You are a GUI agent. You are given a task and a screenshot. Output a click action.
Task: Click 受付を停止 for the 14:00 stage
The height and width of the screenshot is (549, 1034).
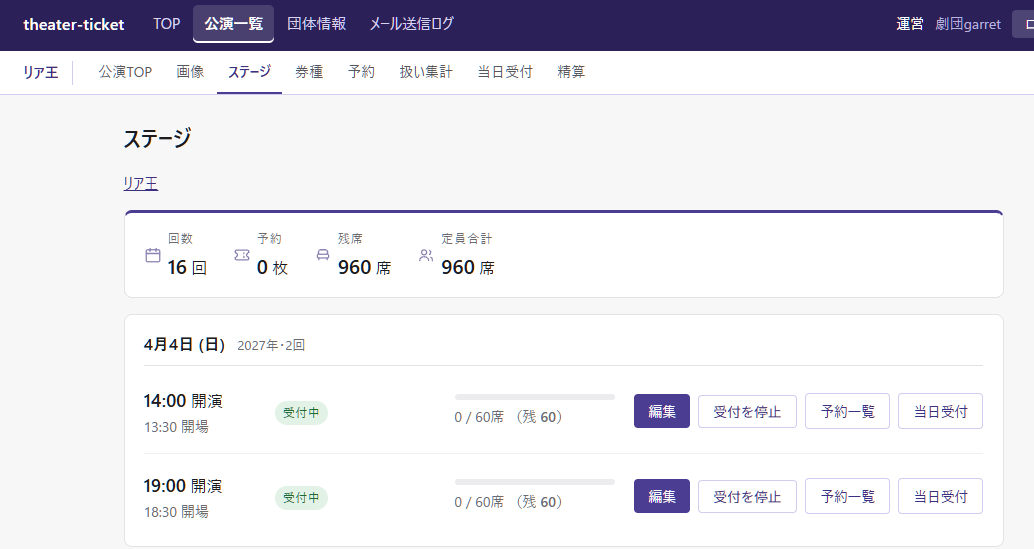pyautogui.click(x=747, y=411)
